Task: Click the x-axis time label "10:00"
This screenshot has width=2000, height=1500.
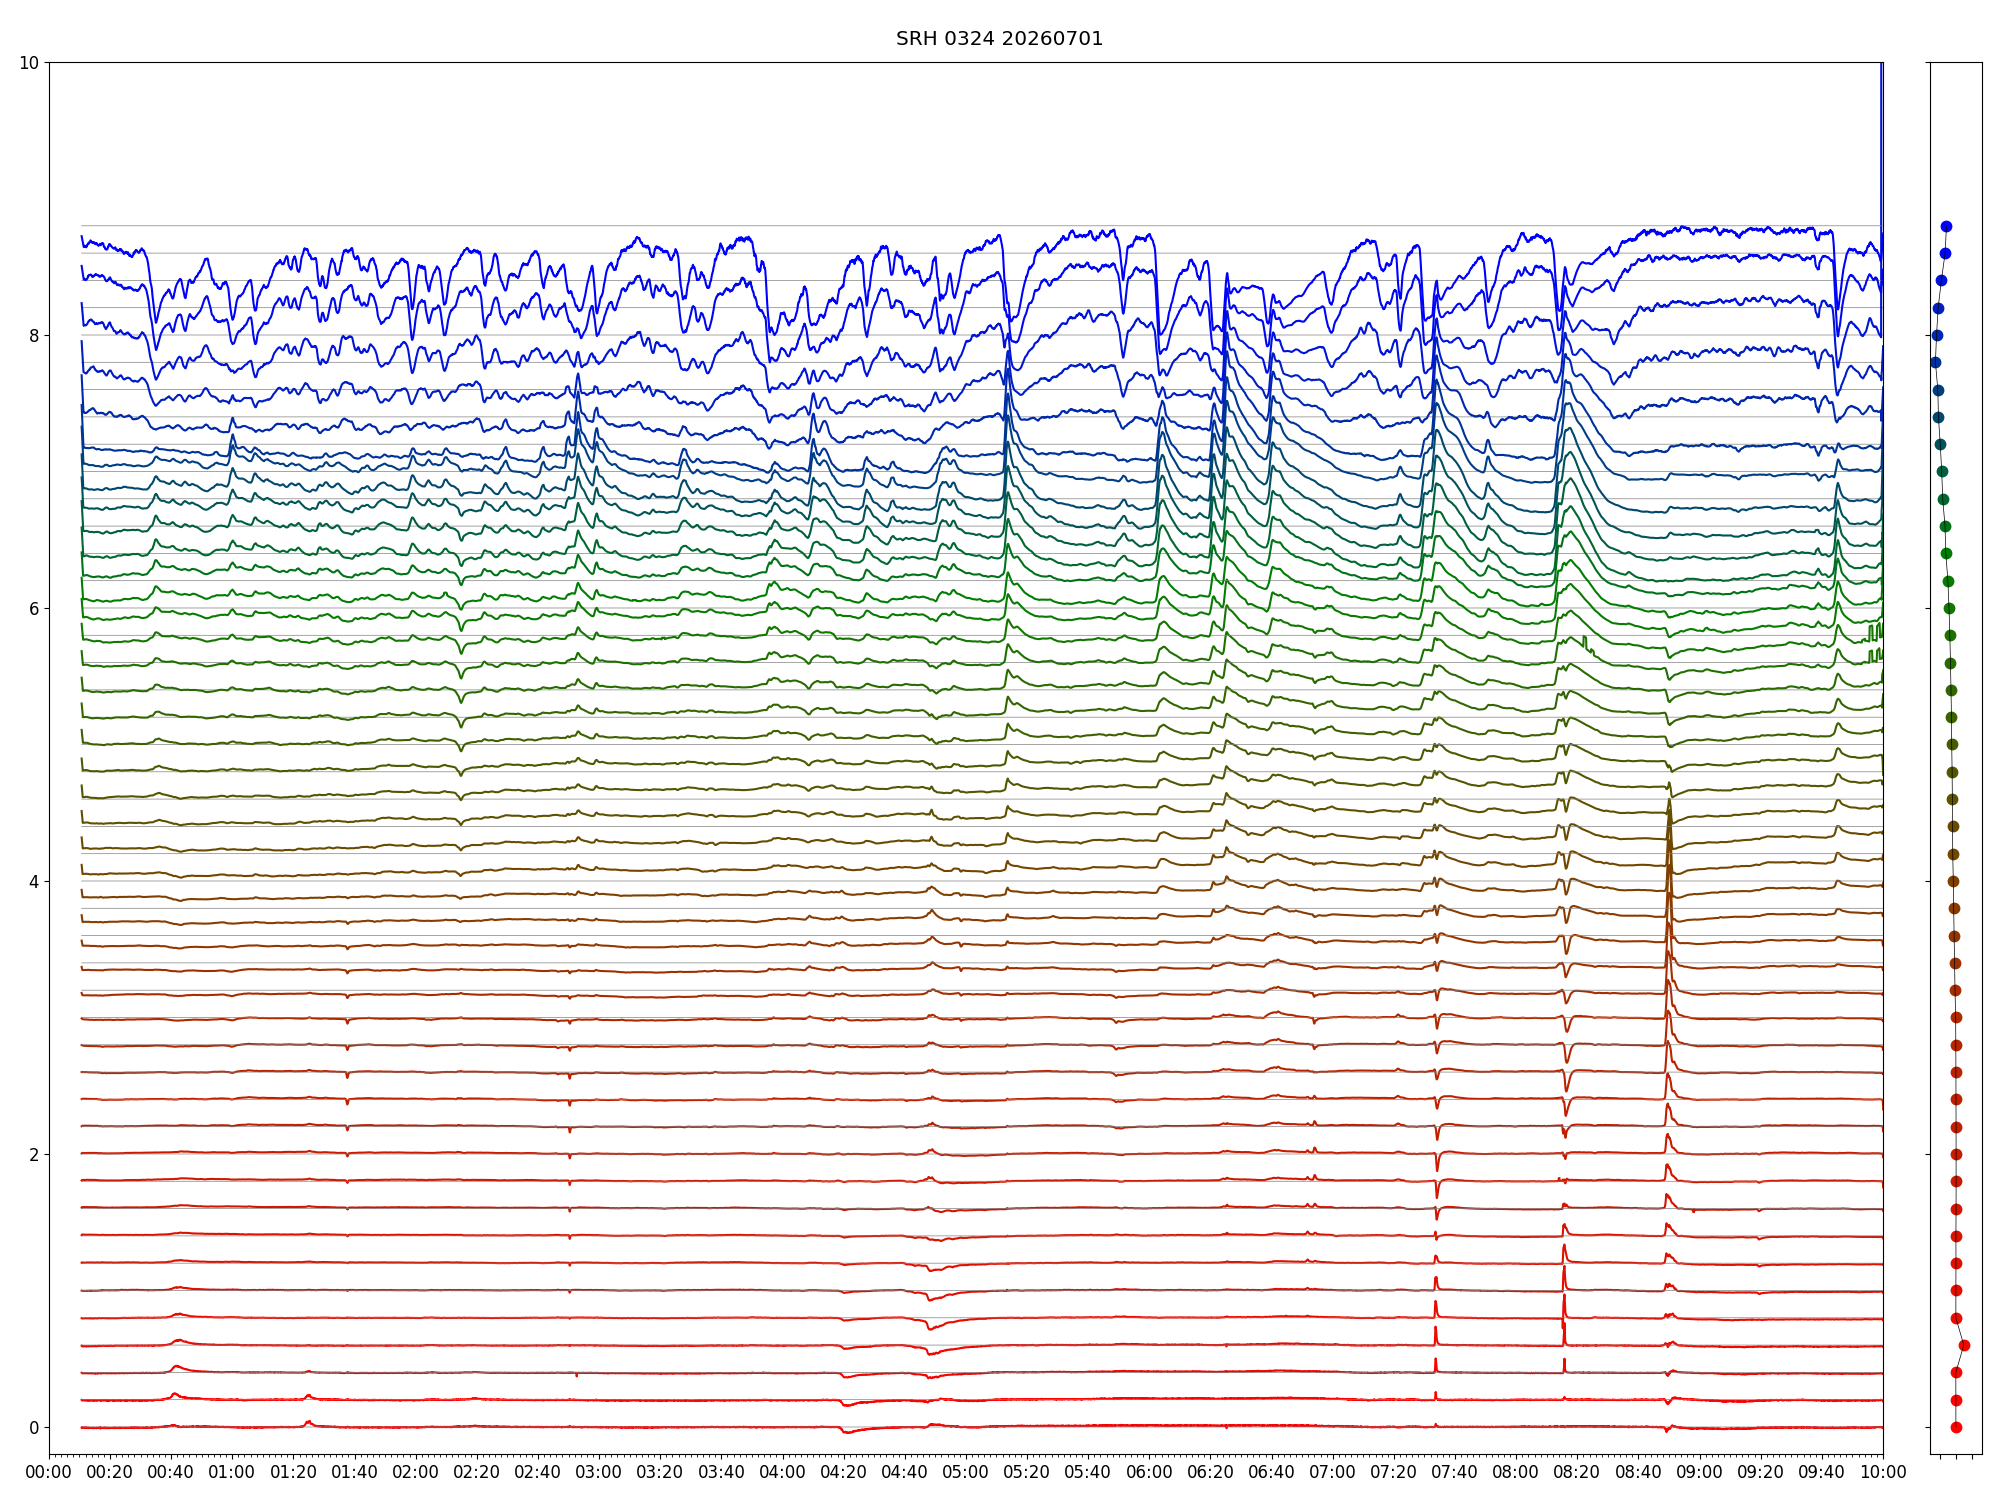Action: click(x=1883, y=1473)
